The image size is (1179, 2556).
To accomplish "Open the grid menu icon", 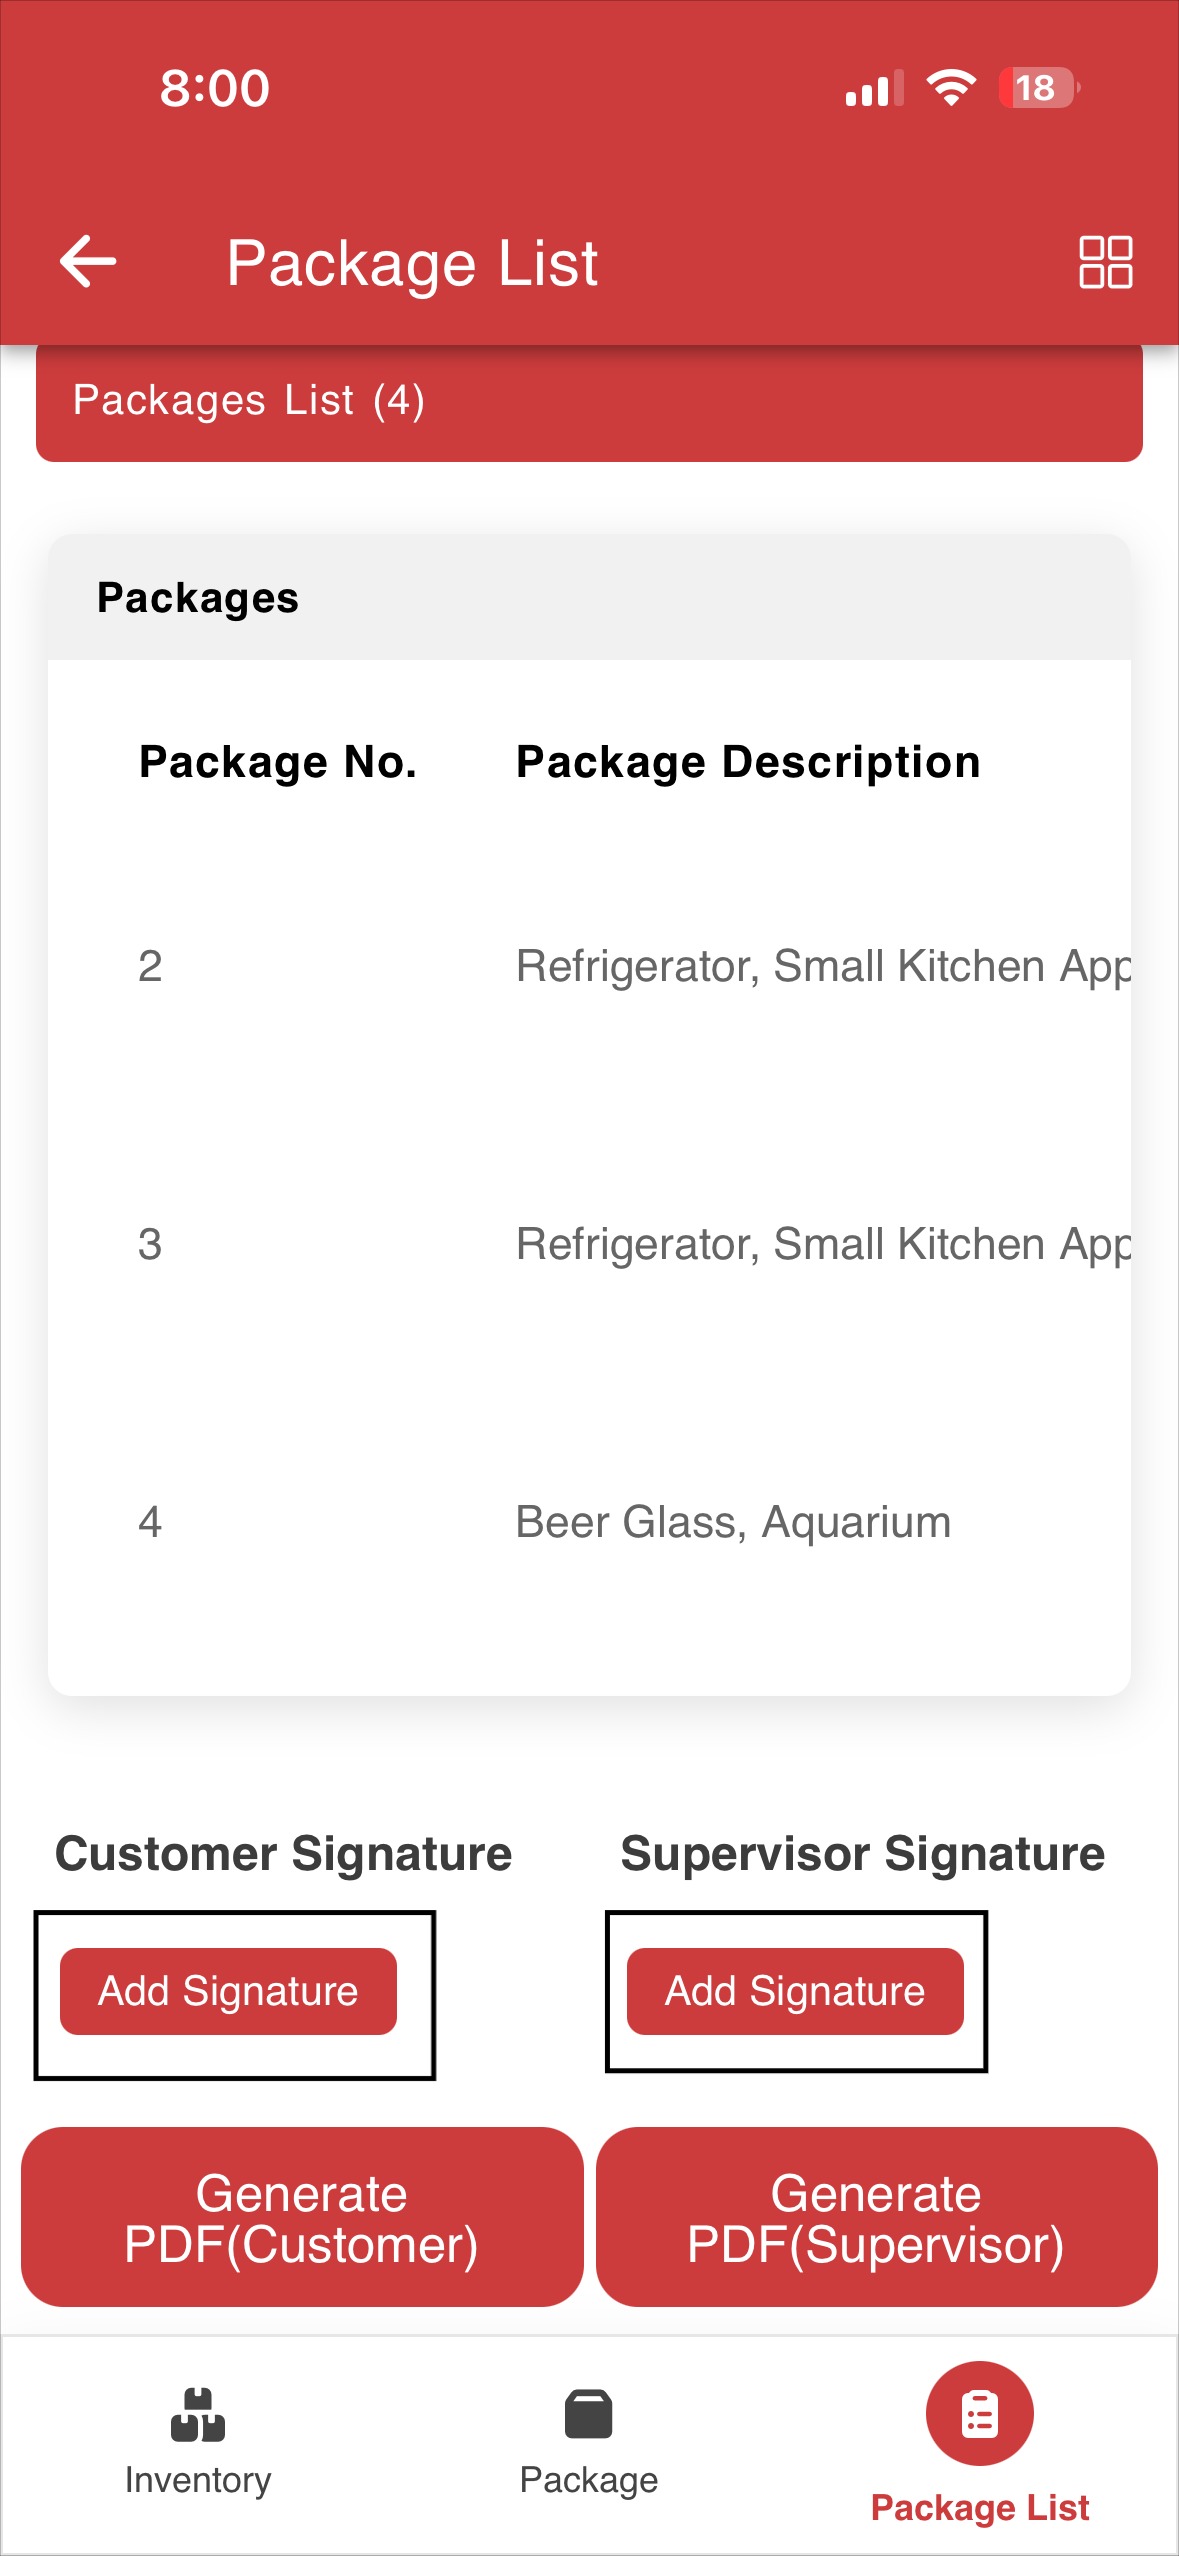I will pyautogui.click(x=1105, y=262).
